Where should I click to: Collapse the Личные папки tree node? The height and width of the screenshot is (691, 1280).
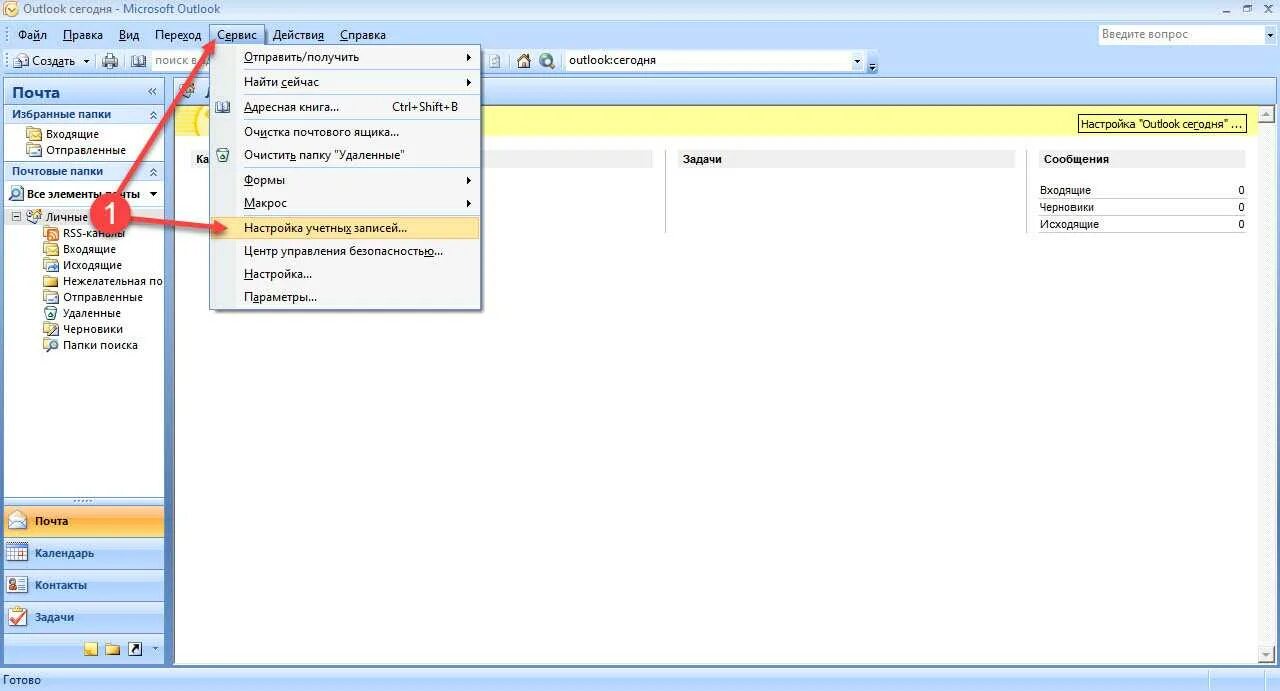[x=16, y=217]
